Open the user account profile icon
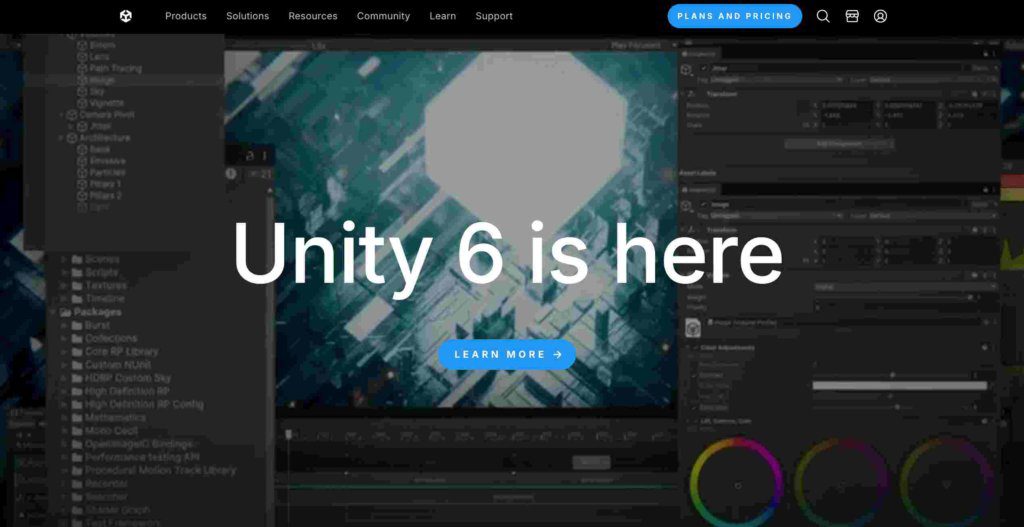1024x527 pixels. 880,16
